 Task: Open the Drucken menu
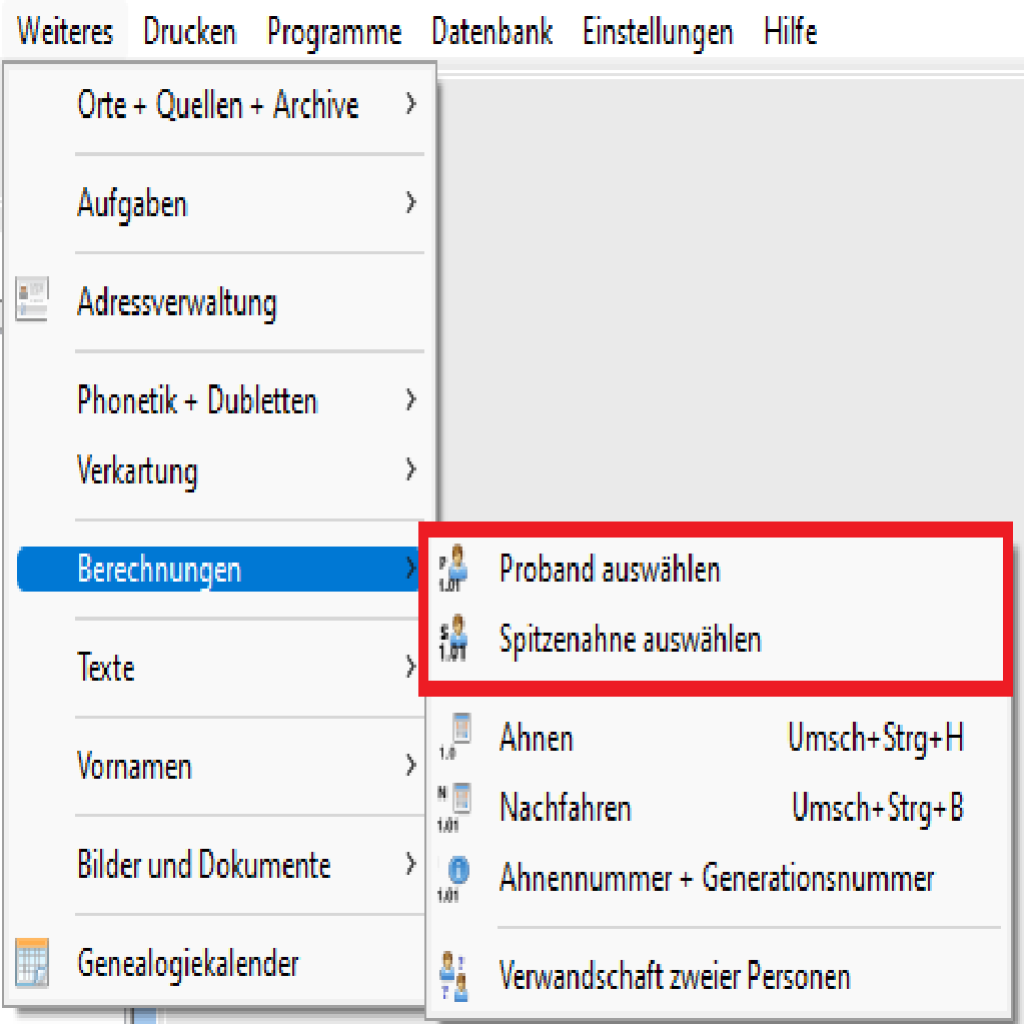click(189, 32)
